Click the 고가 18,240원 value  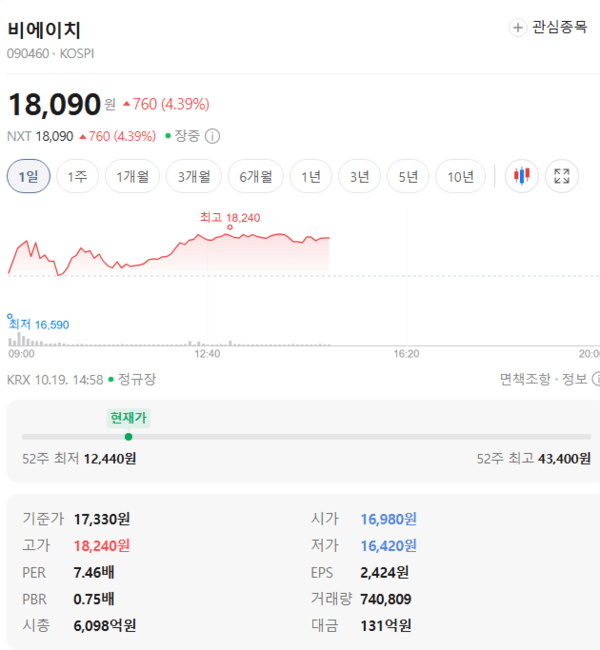tap(102, 546)
